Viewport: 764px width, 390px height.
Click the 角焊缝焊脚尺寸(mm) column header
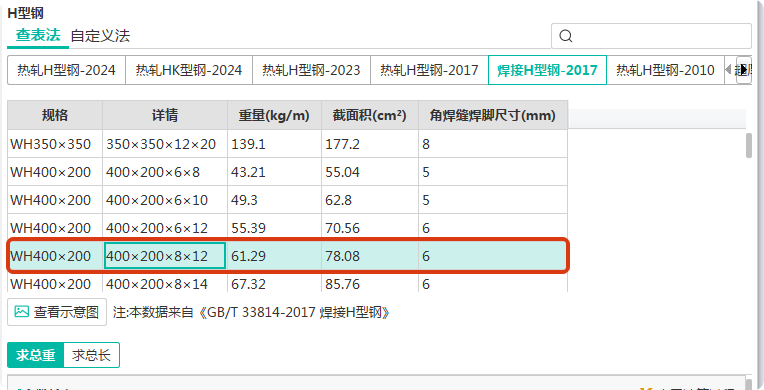[493, 115]
